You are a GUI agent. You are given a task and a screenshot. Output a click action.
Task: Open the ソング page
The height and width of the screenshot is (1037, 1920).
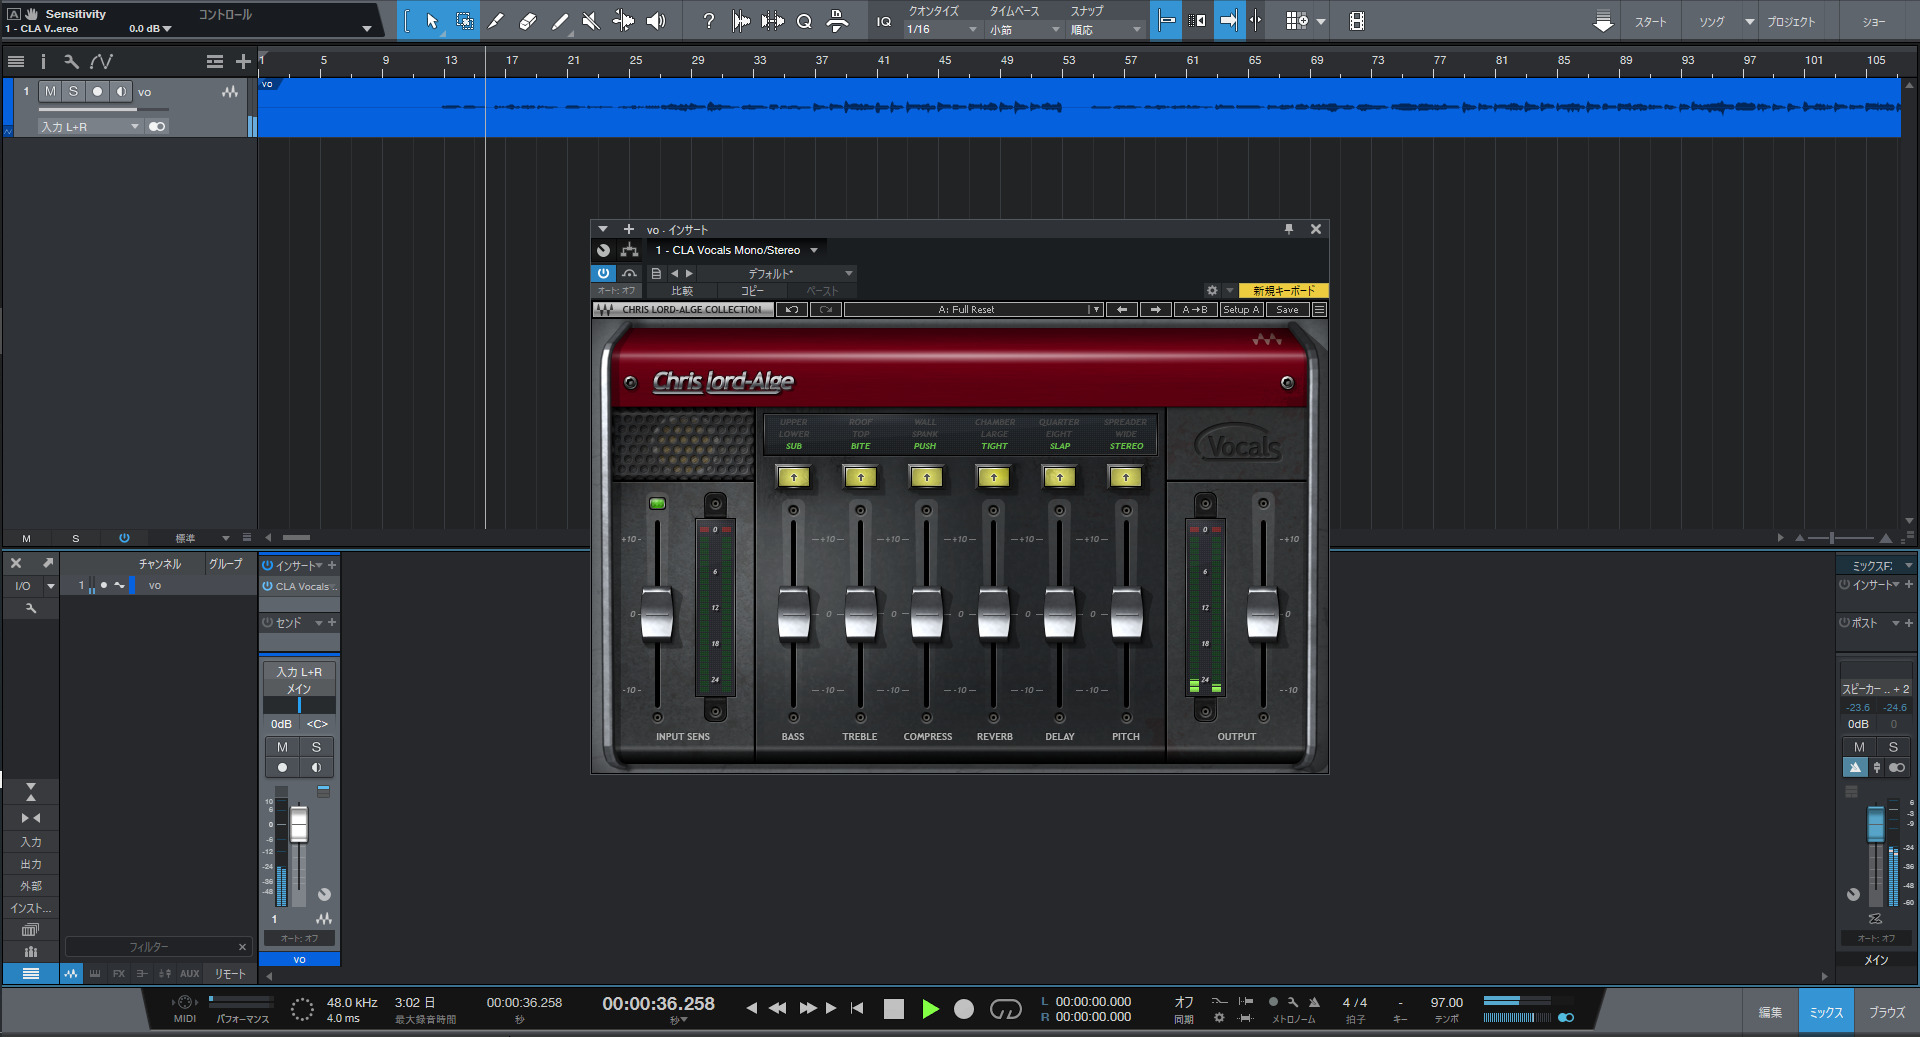tap(1712, 22)
